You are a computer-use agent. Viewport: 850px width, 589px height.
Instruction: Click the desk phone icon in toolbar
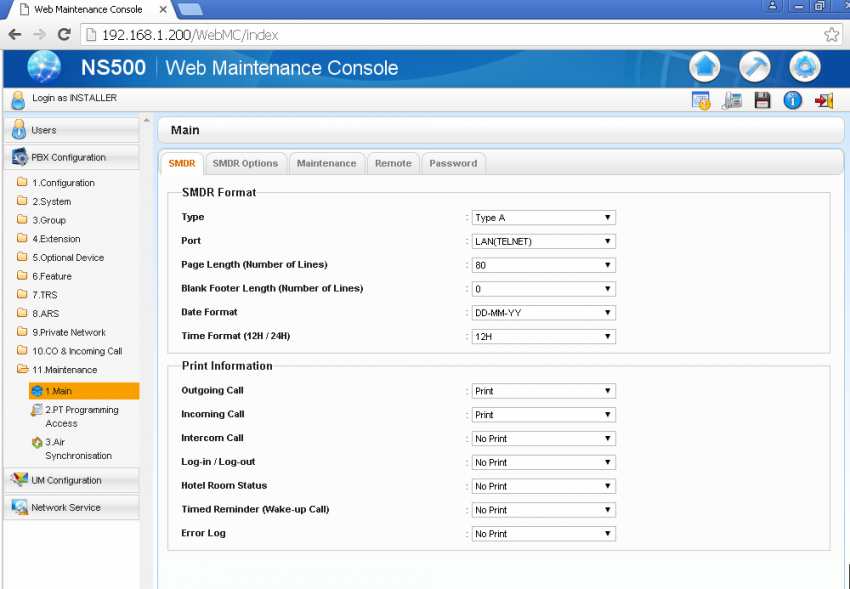click(732, 100)
